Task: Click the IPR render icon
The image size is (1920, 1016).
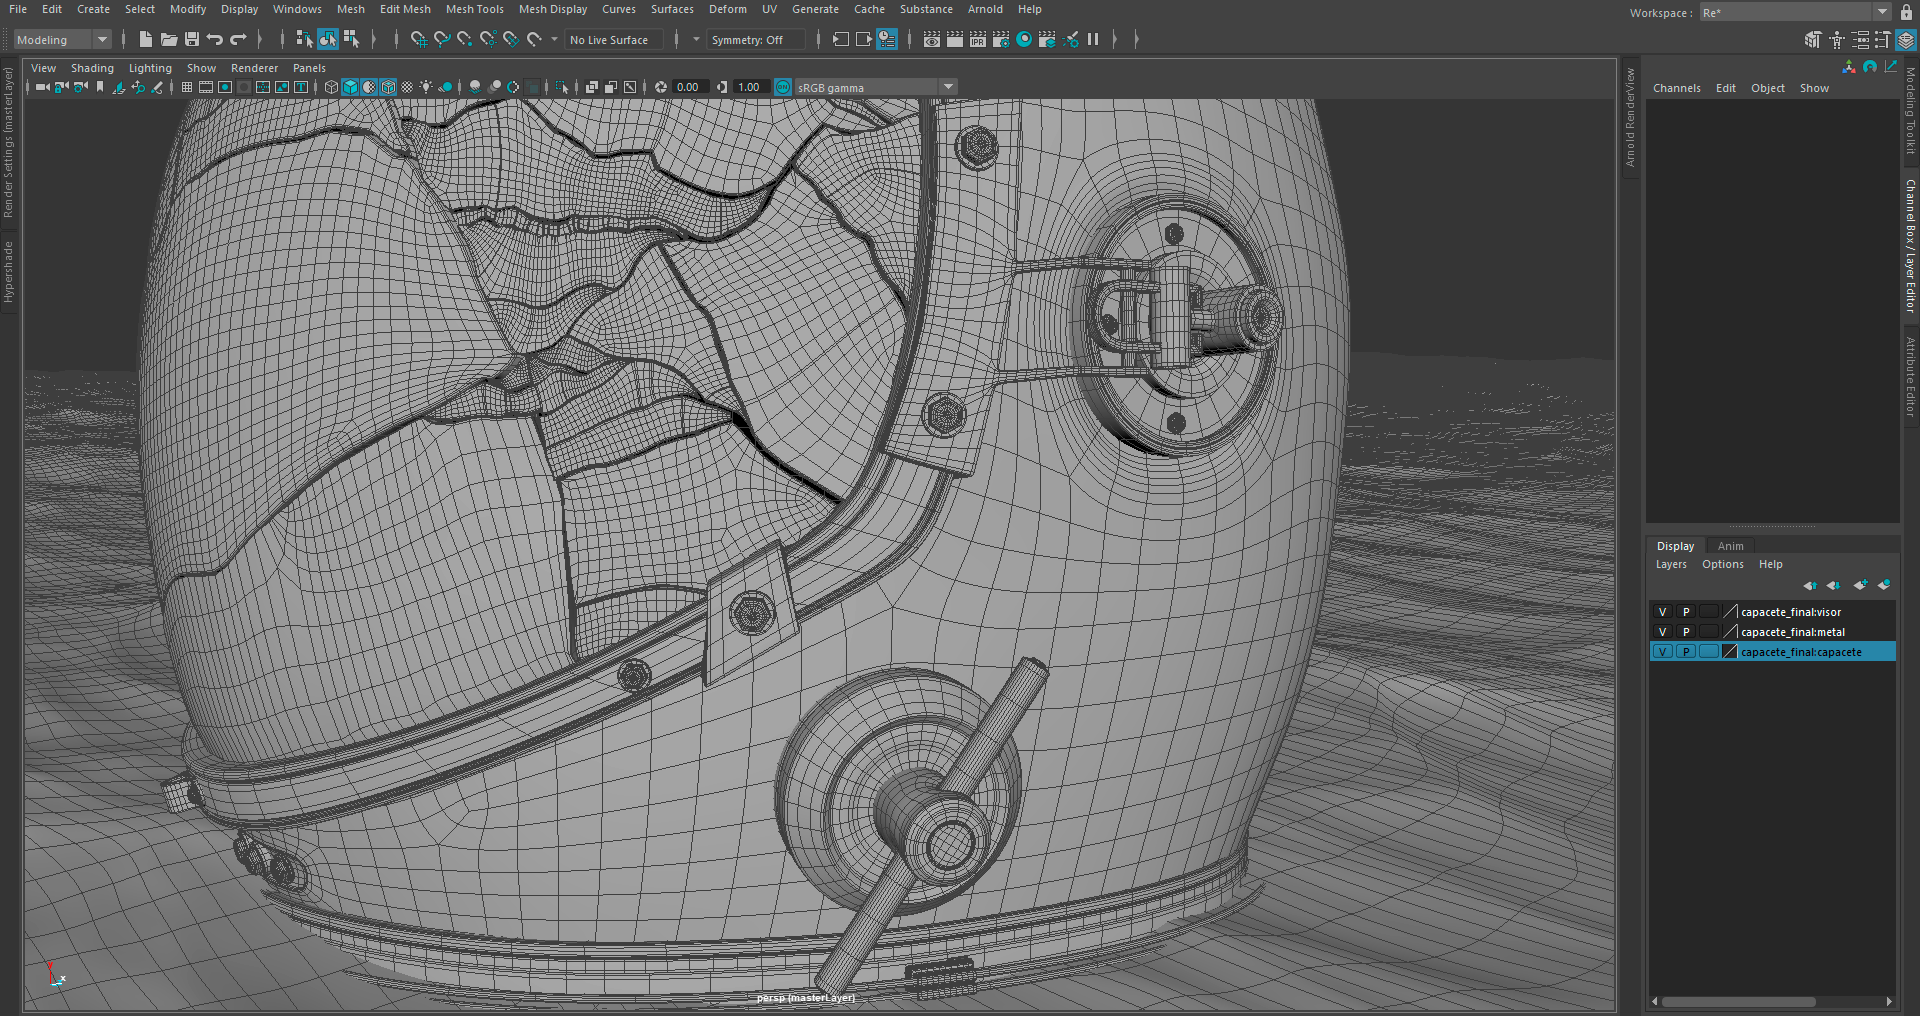Action: click(x=978, y=40)
